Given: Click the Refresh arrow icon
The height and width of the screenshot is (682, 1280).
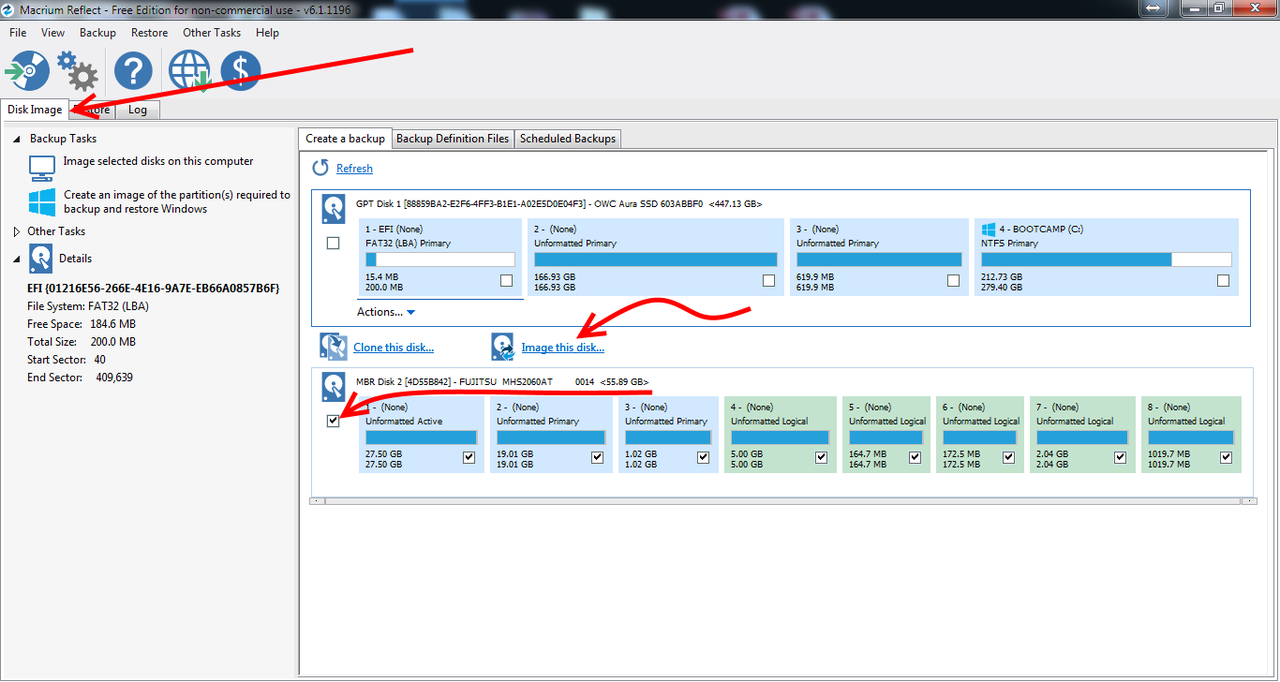Looking at the screenshot, I should [x=320, y=168].
